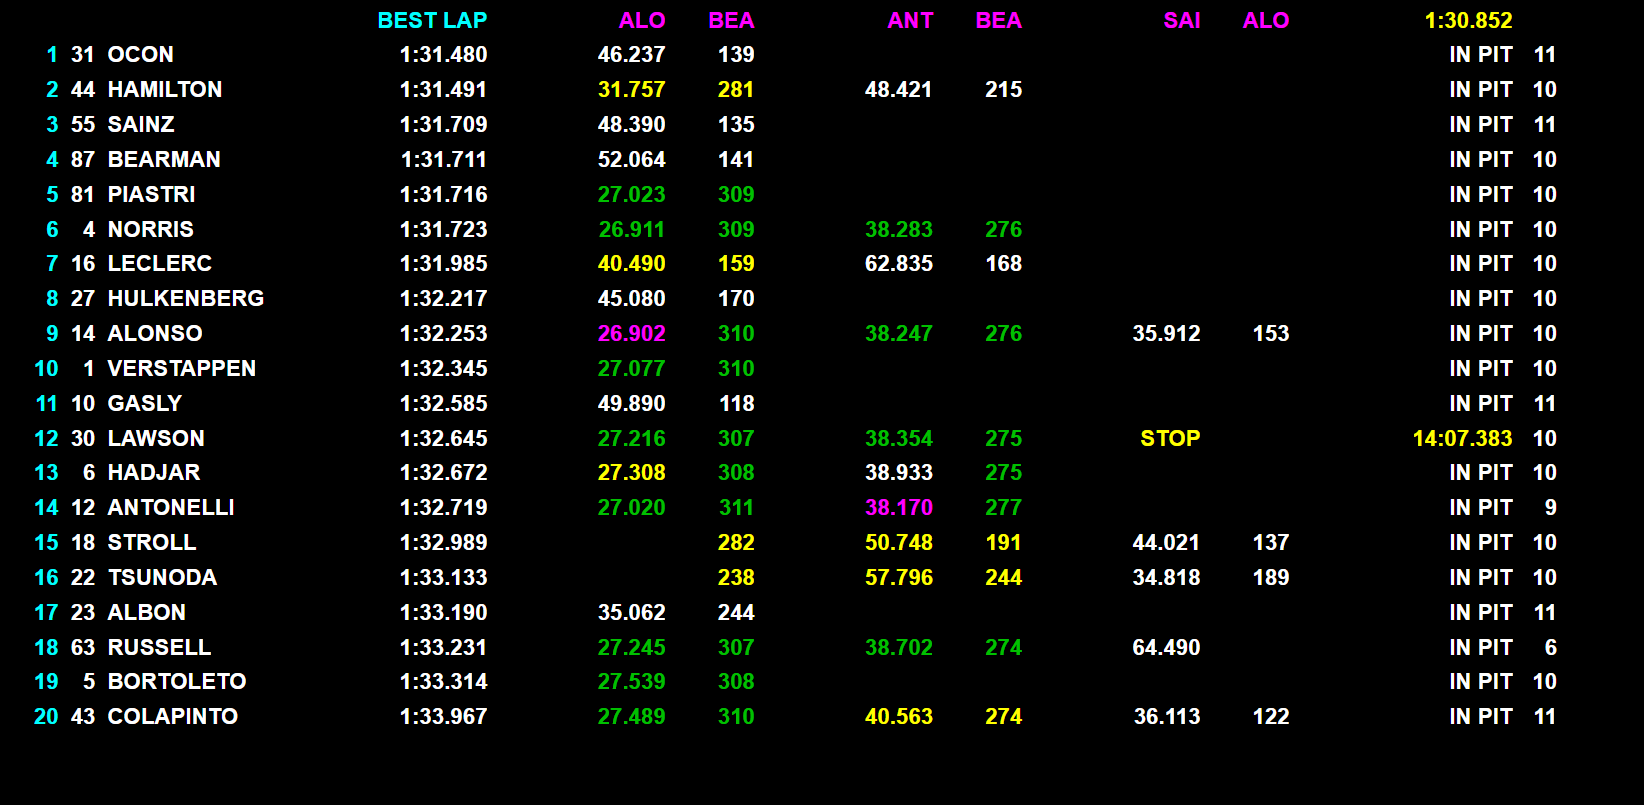The height and width of the screenshot is (805, 1644).
Task: Select NORRIS's sector time 38.283
Action: click(898, 230)
